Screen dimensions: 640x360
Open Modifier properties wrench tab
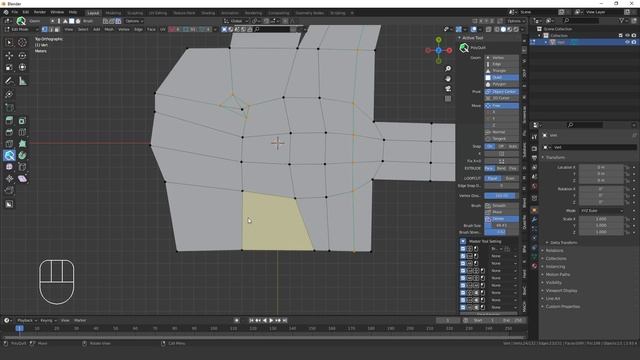[x=534, y=220]
